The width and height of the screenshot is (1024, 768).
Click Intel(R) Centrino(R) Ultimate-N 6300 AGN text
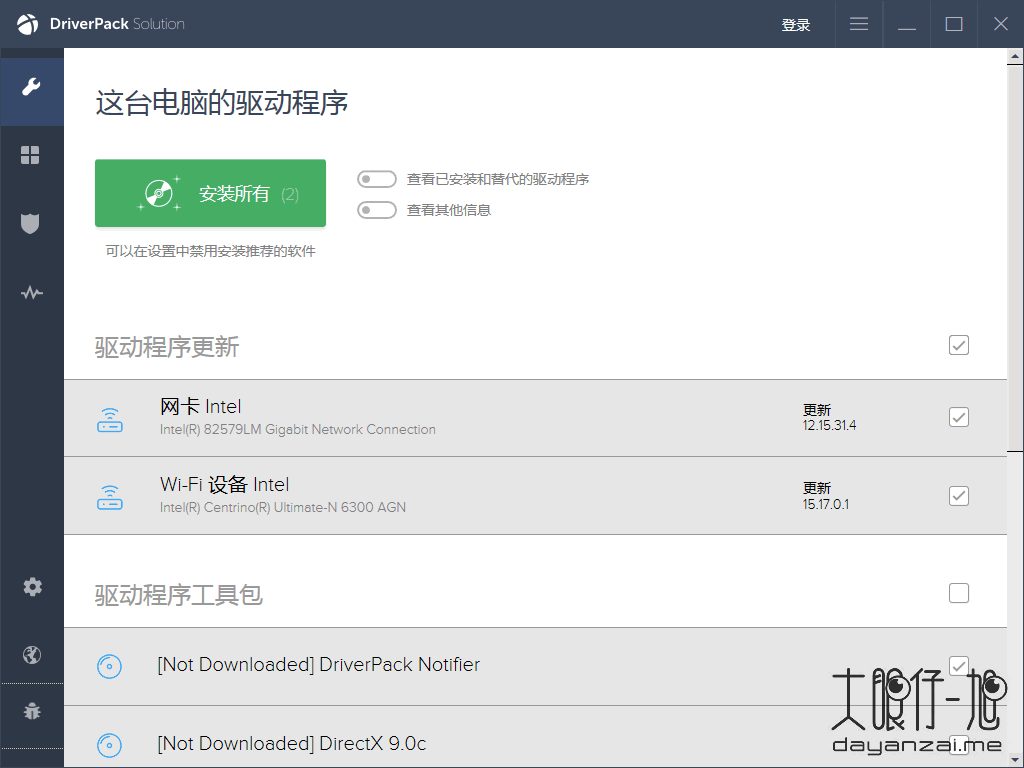click(283, 507)
